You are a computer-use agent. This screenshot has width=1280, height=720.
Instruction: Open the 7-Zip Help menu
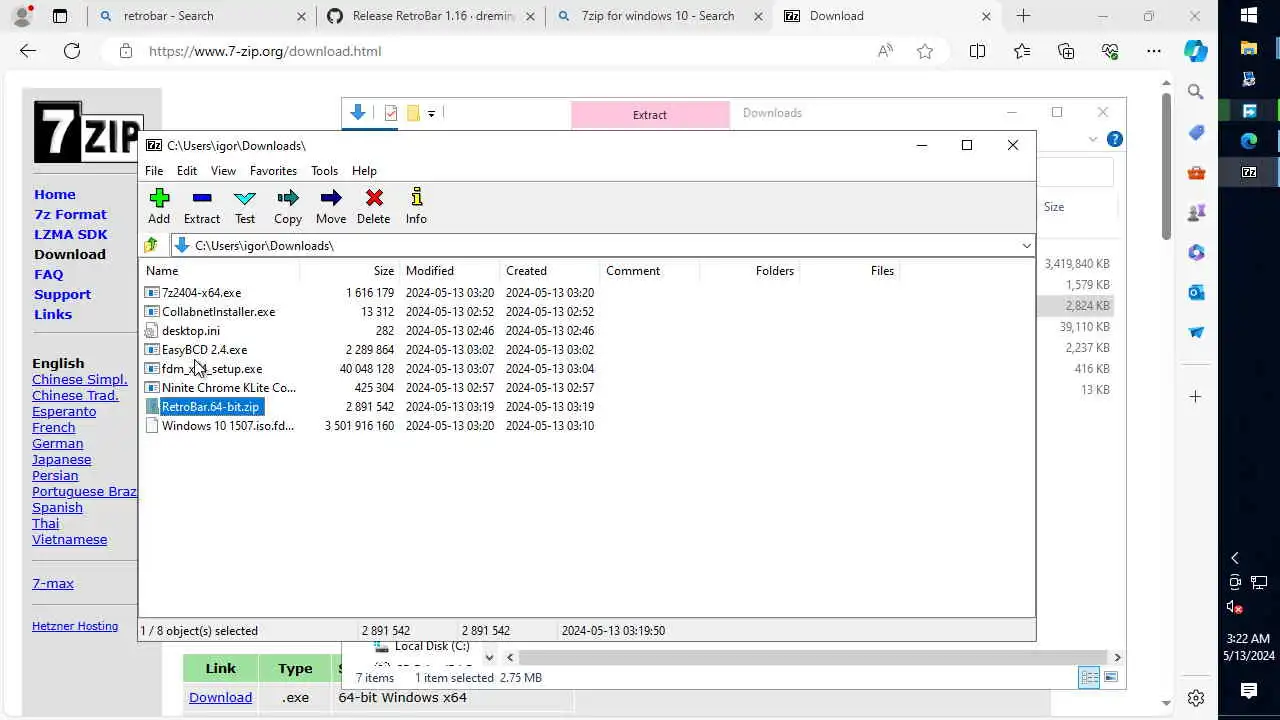pos(364,171)
